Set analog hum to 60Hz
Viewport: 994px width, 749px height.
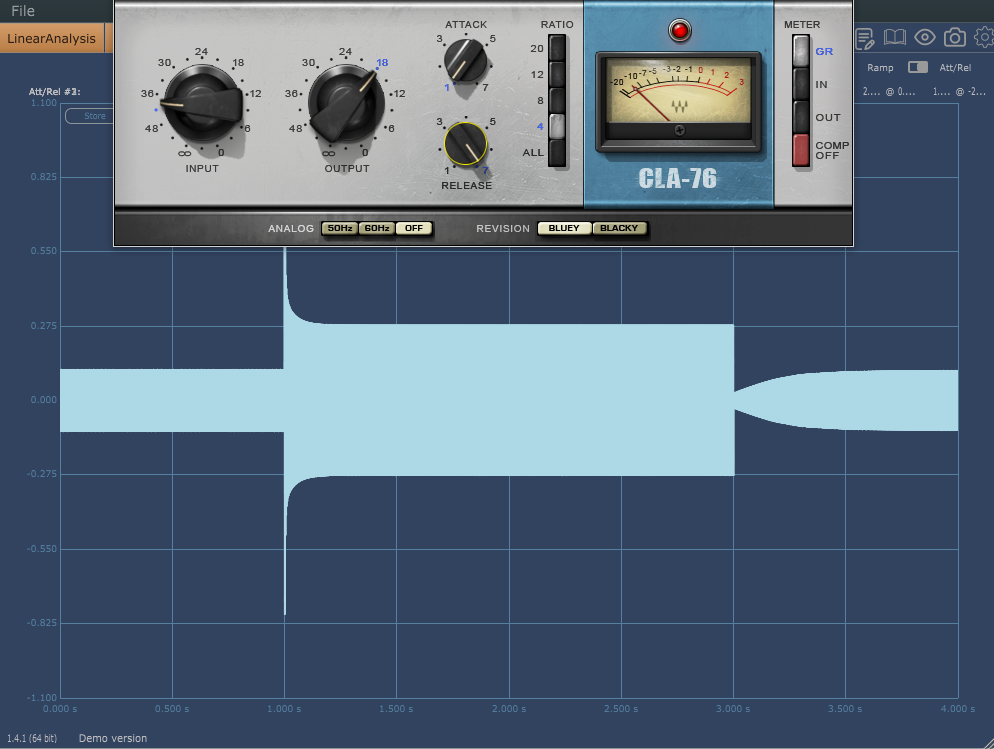377,228
